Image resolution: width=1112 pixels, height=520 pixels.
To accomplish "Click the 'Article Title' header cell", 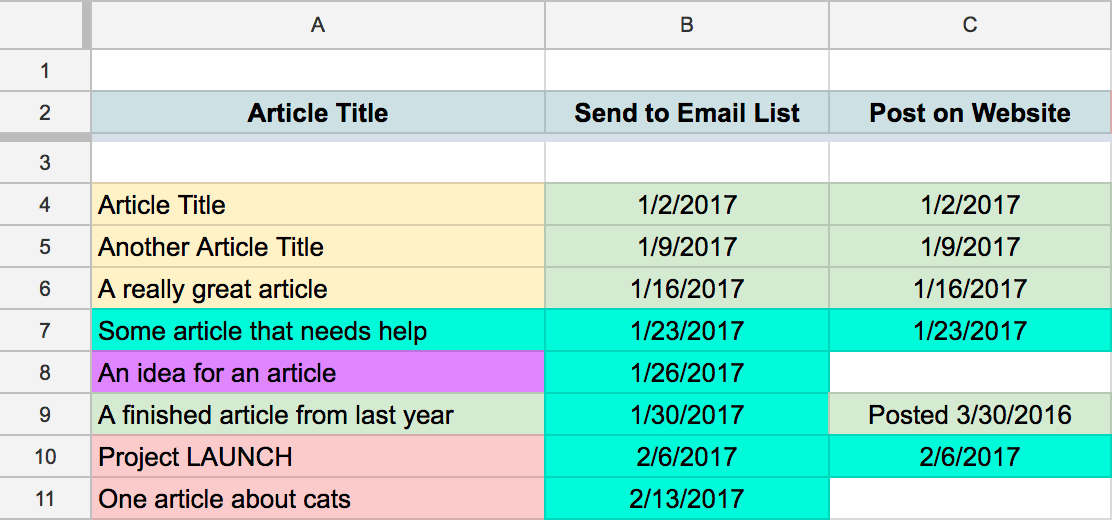I will 318,113.
